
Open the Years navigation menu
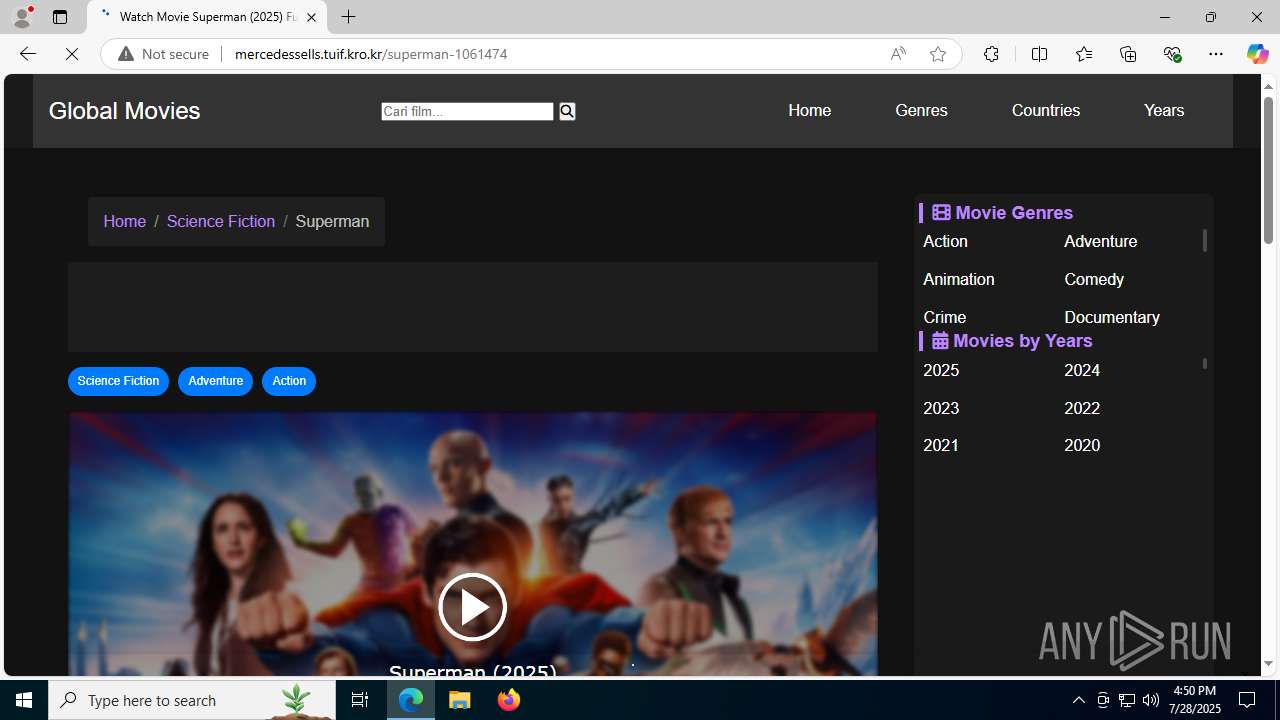pos(1164,110)
